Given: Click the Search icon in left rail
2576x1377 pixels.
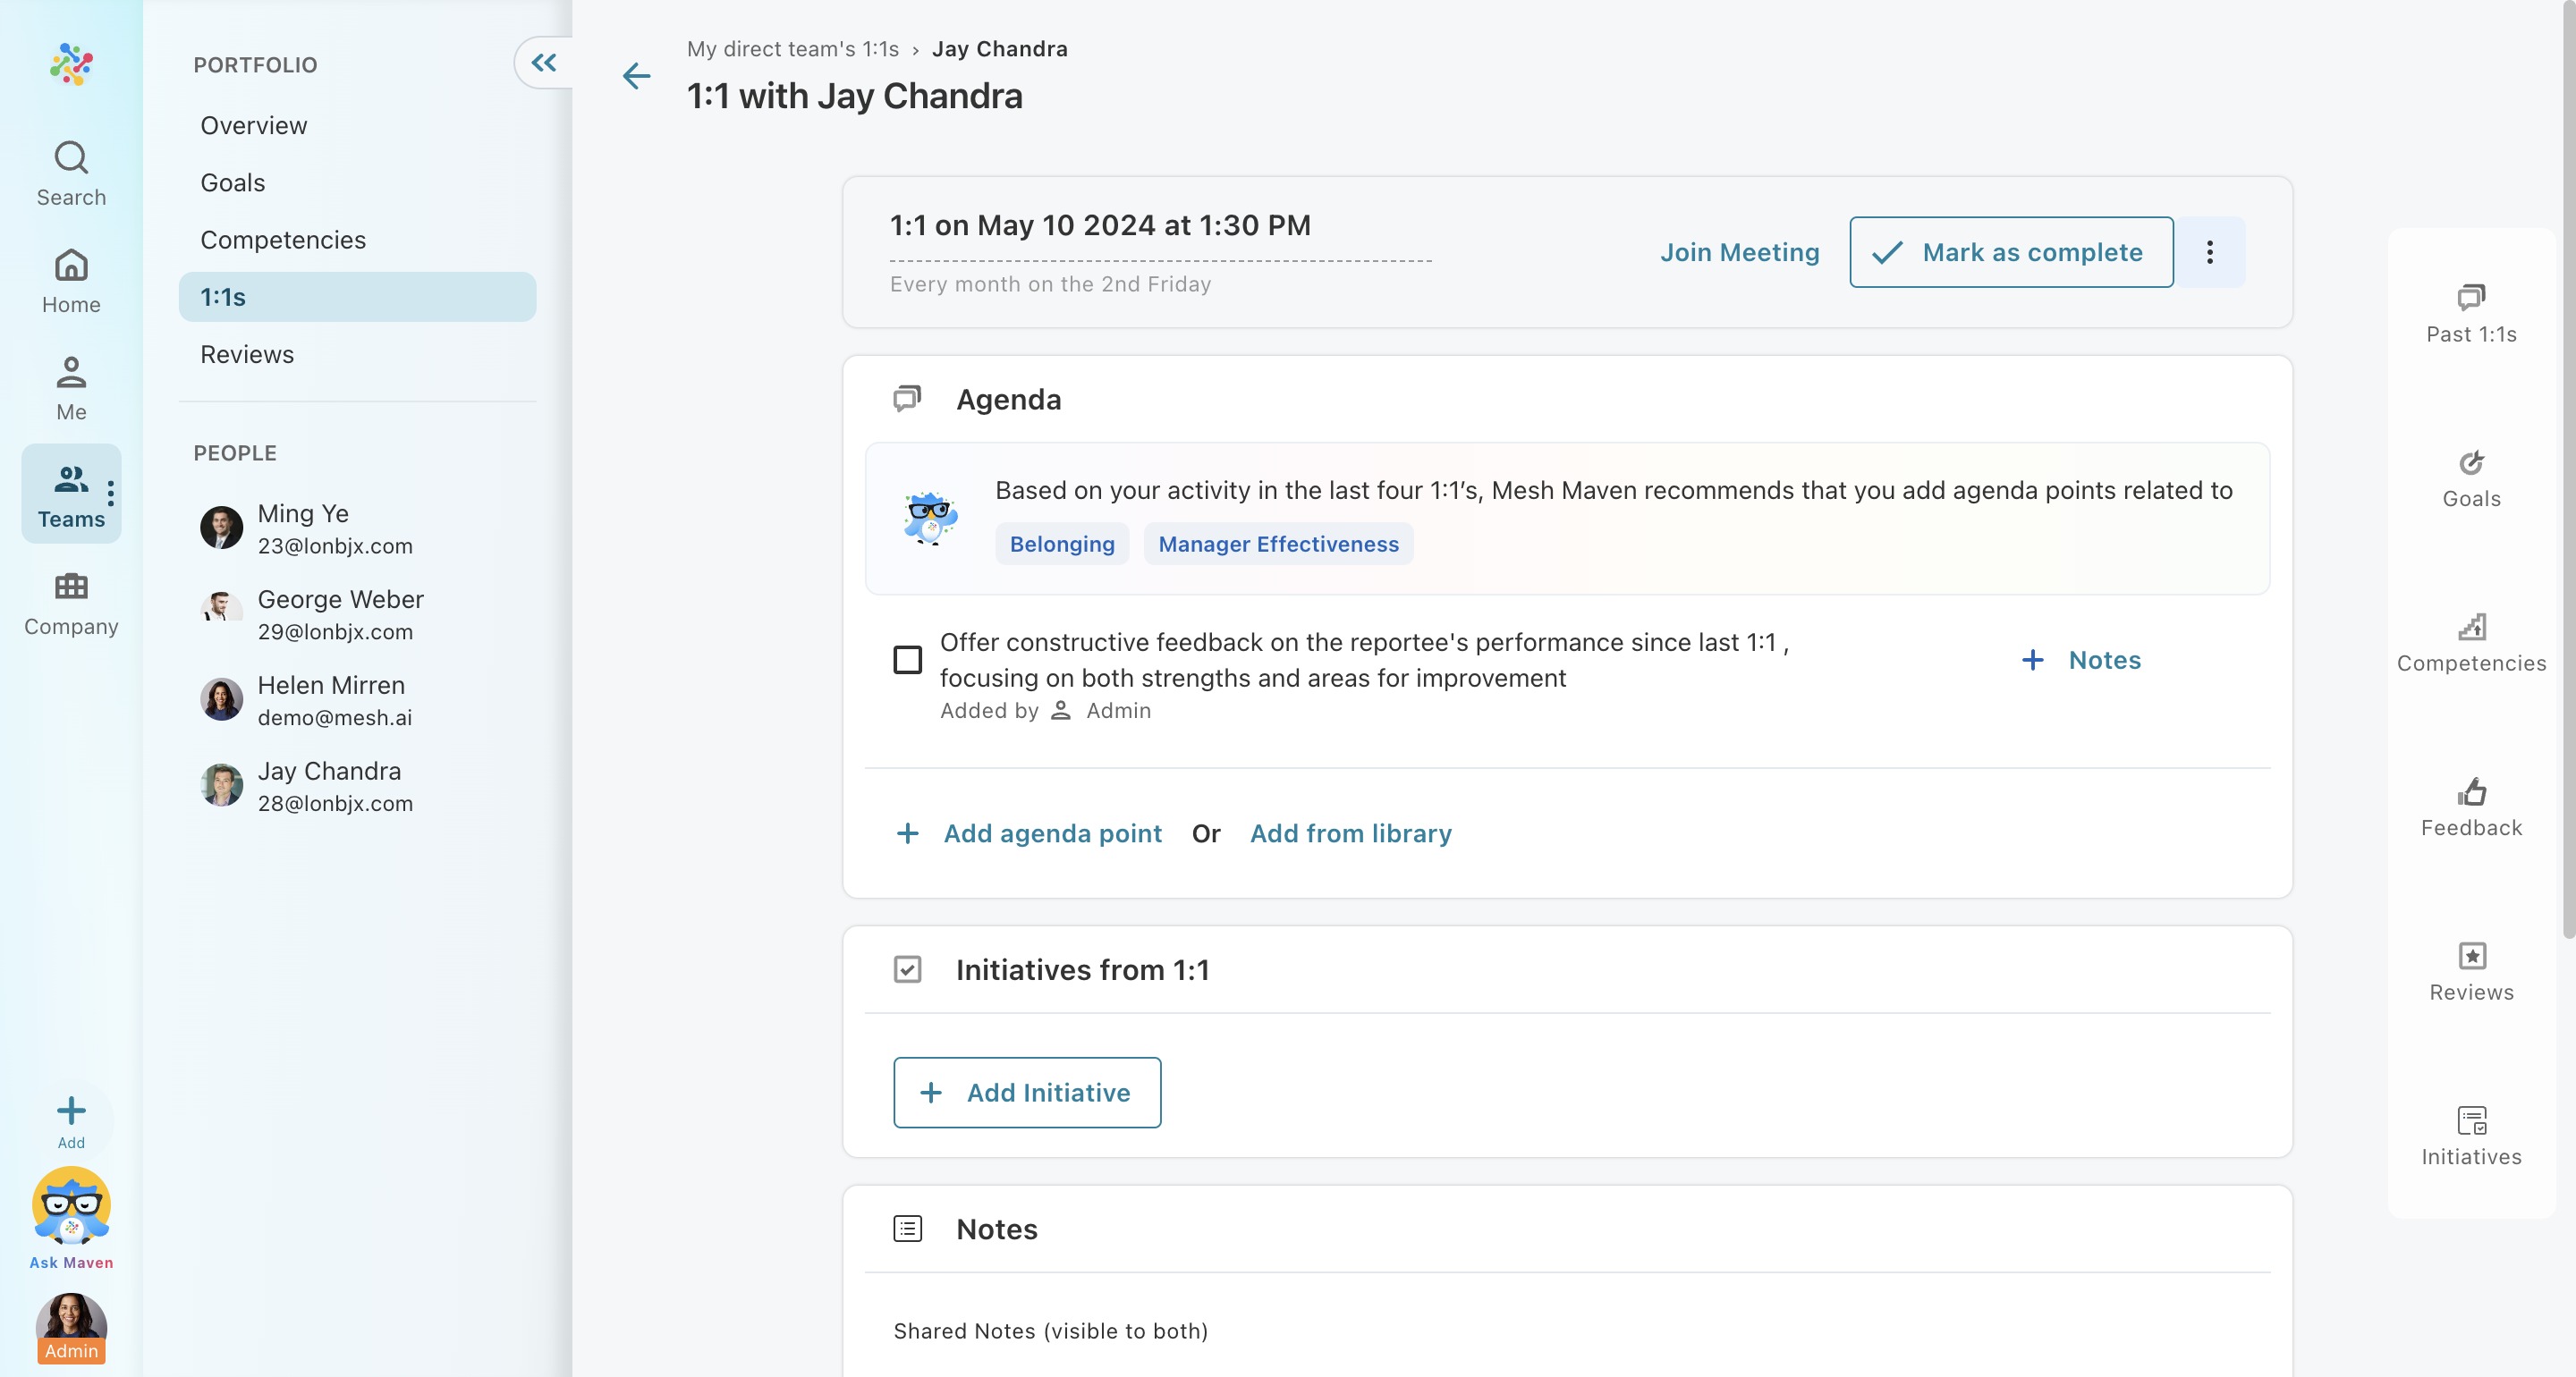Looking at the screenshot, I should 71,158.
